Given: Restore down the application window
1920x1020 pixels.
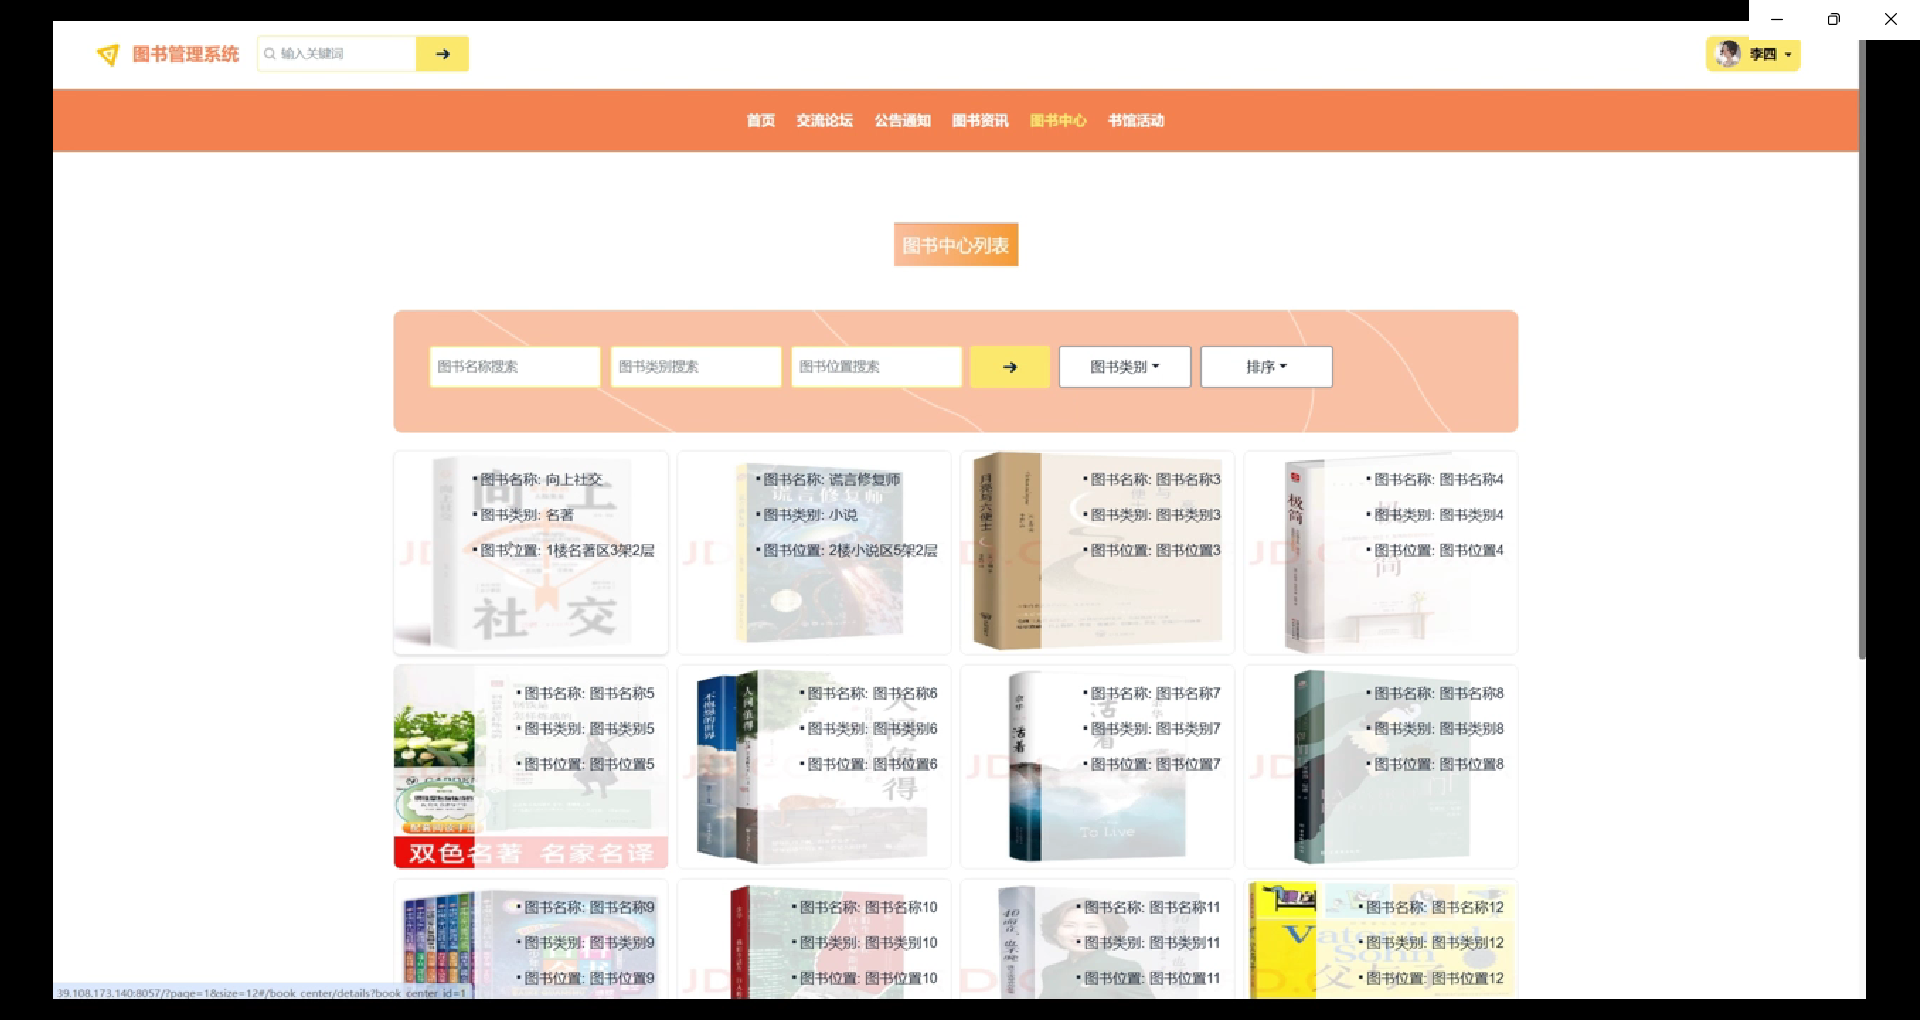Looking at the screenshot, I should (x=1834, y=19).
